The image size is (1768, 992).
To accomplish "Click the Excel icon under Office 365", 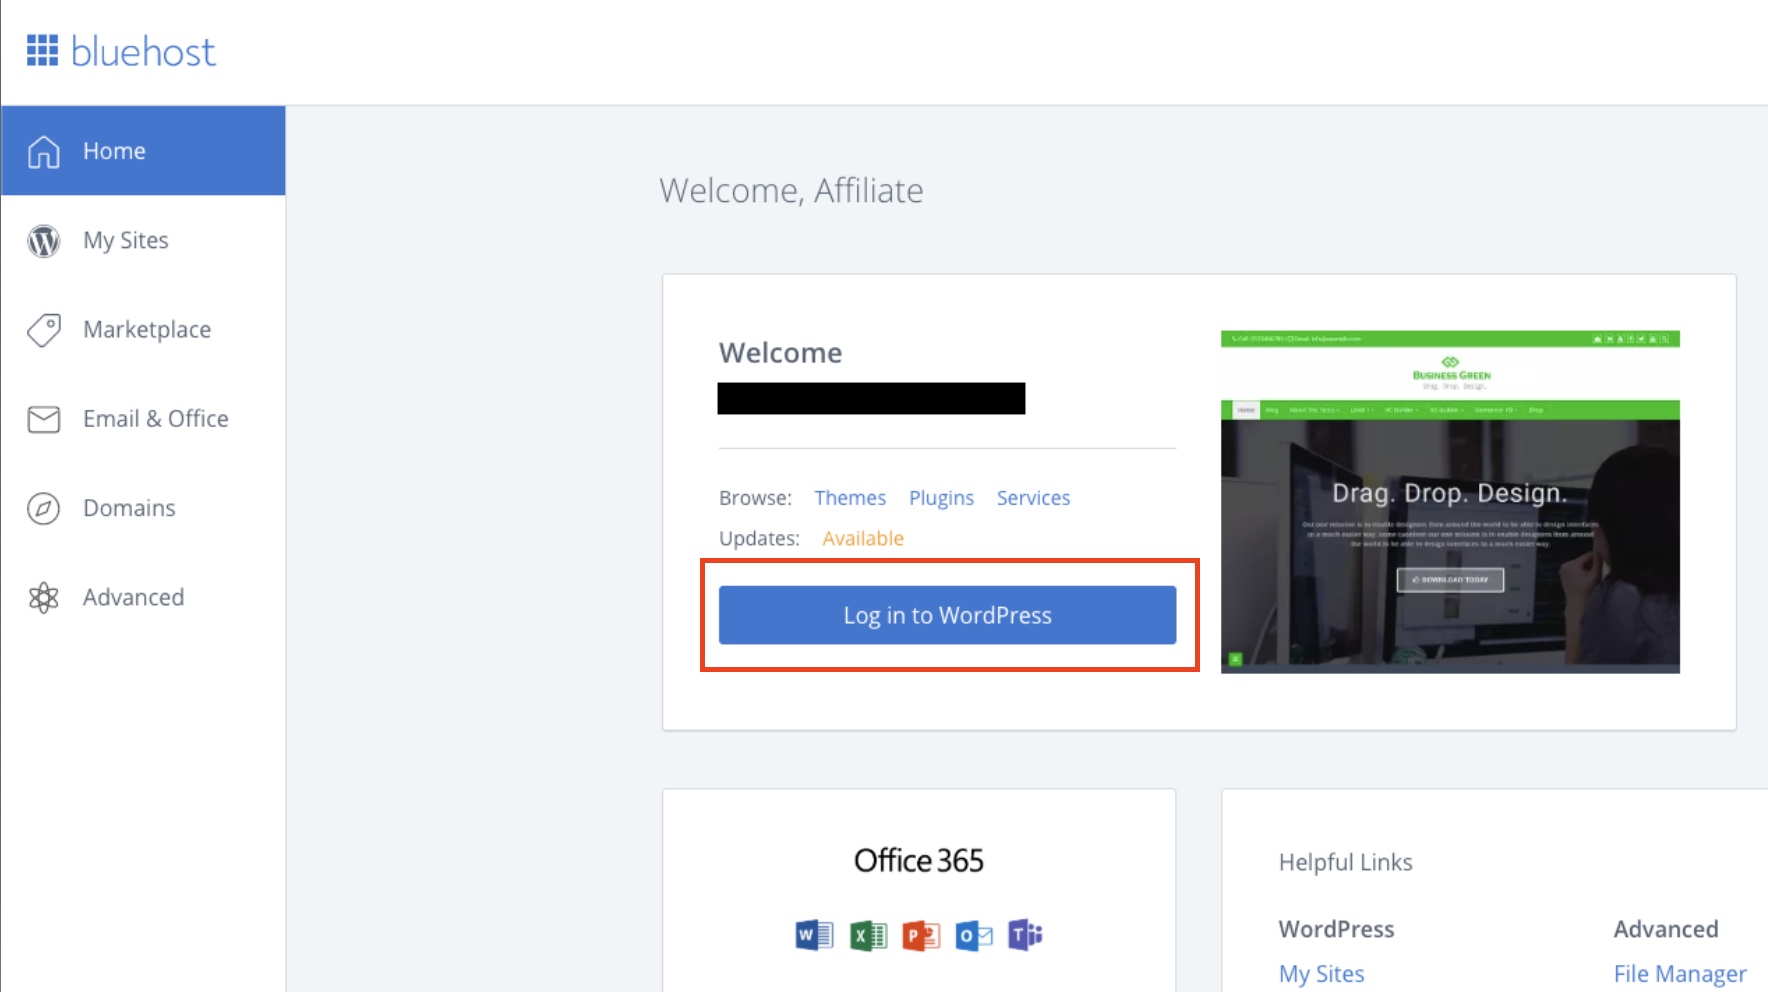I will [868, 935].
